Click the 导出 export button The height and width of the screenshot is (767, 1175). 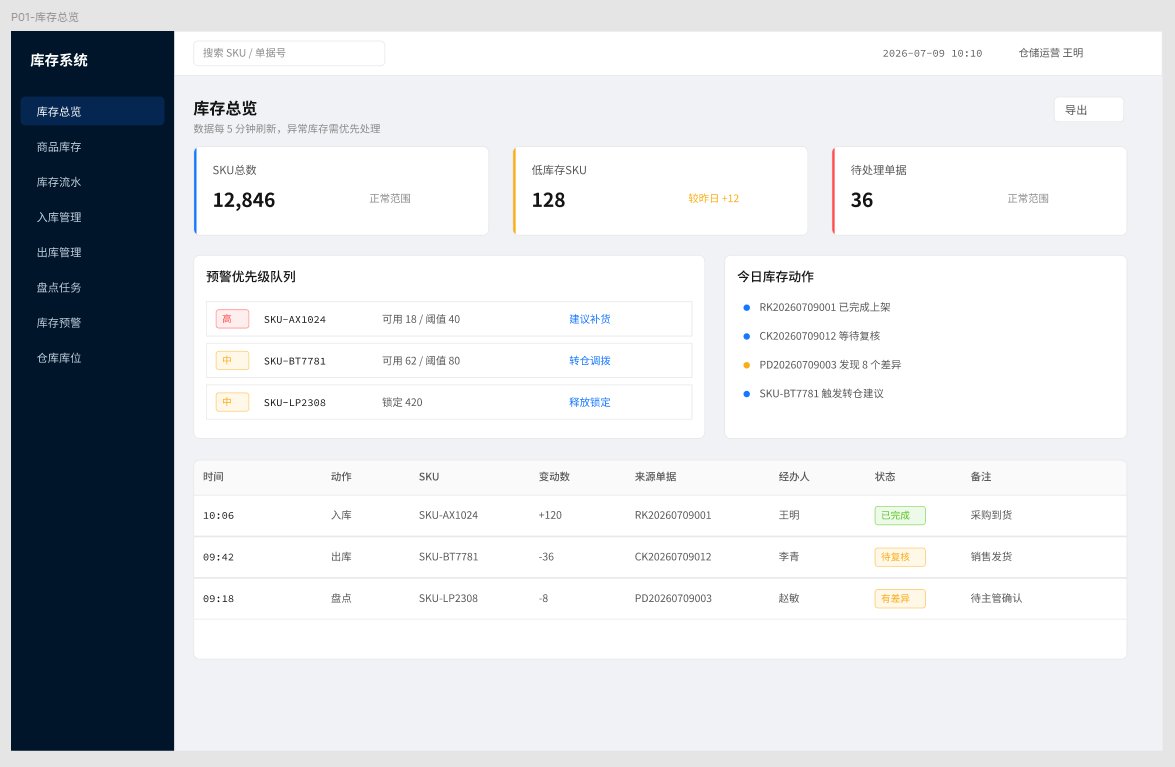pos(1088,109)
